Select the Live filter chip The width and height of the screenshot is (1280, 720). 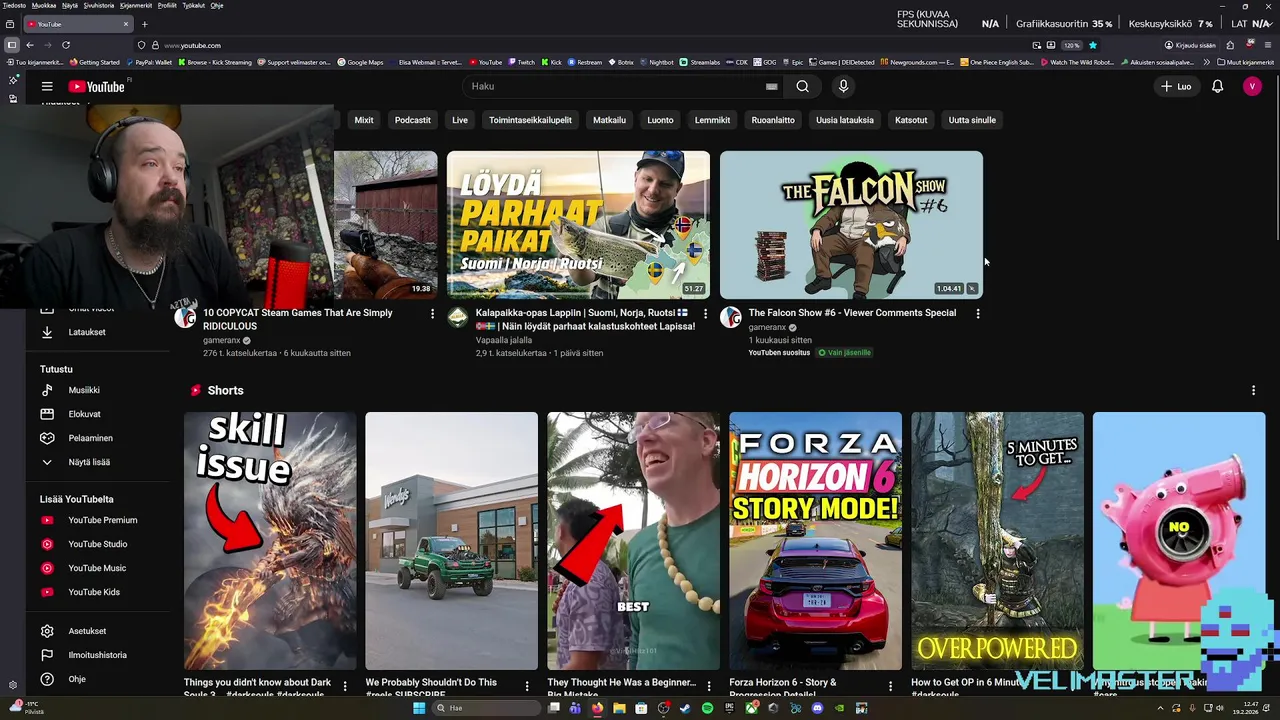[460, 120]
